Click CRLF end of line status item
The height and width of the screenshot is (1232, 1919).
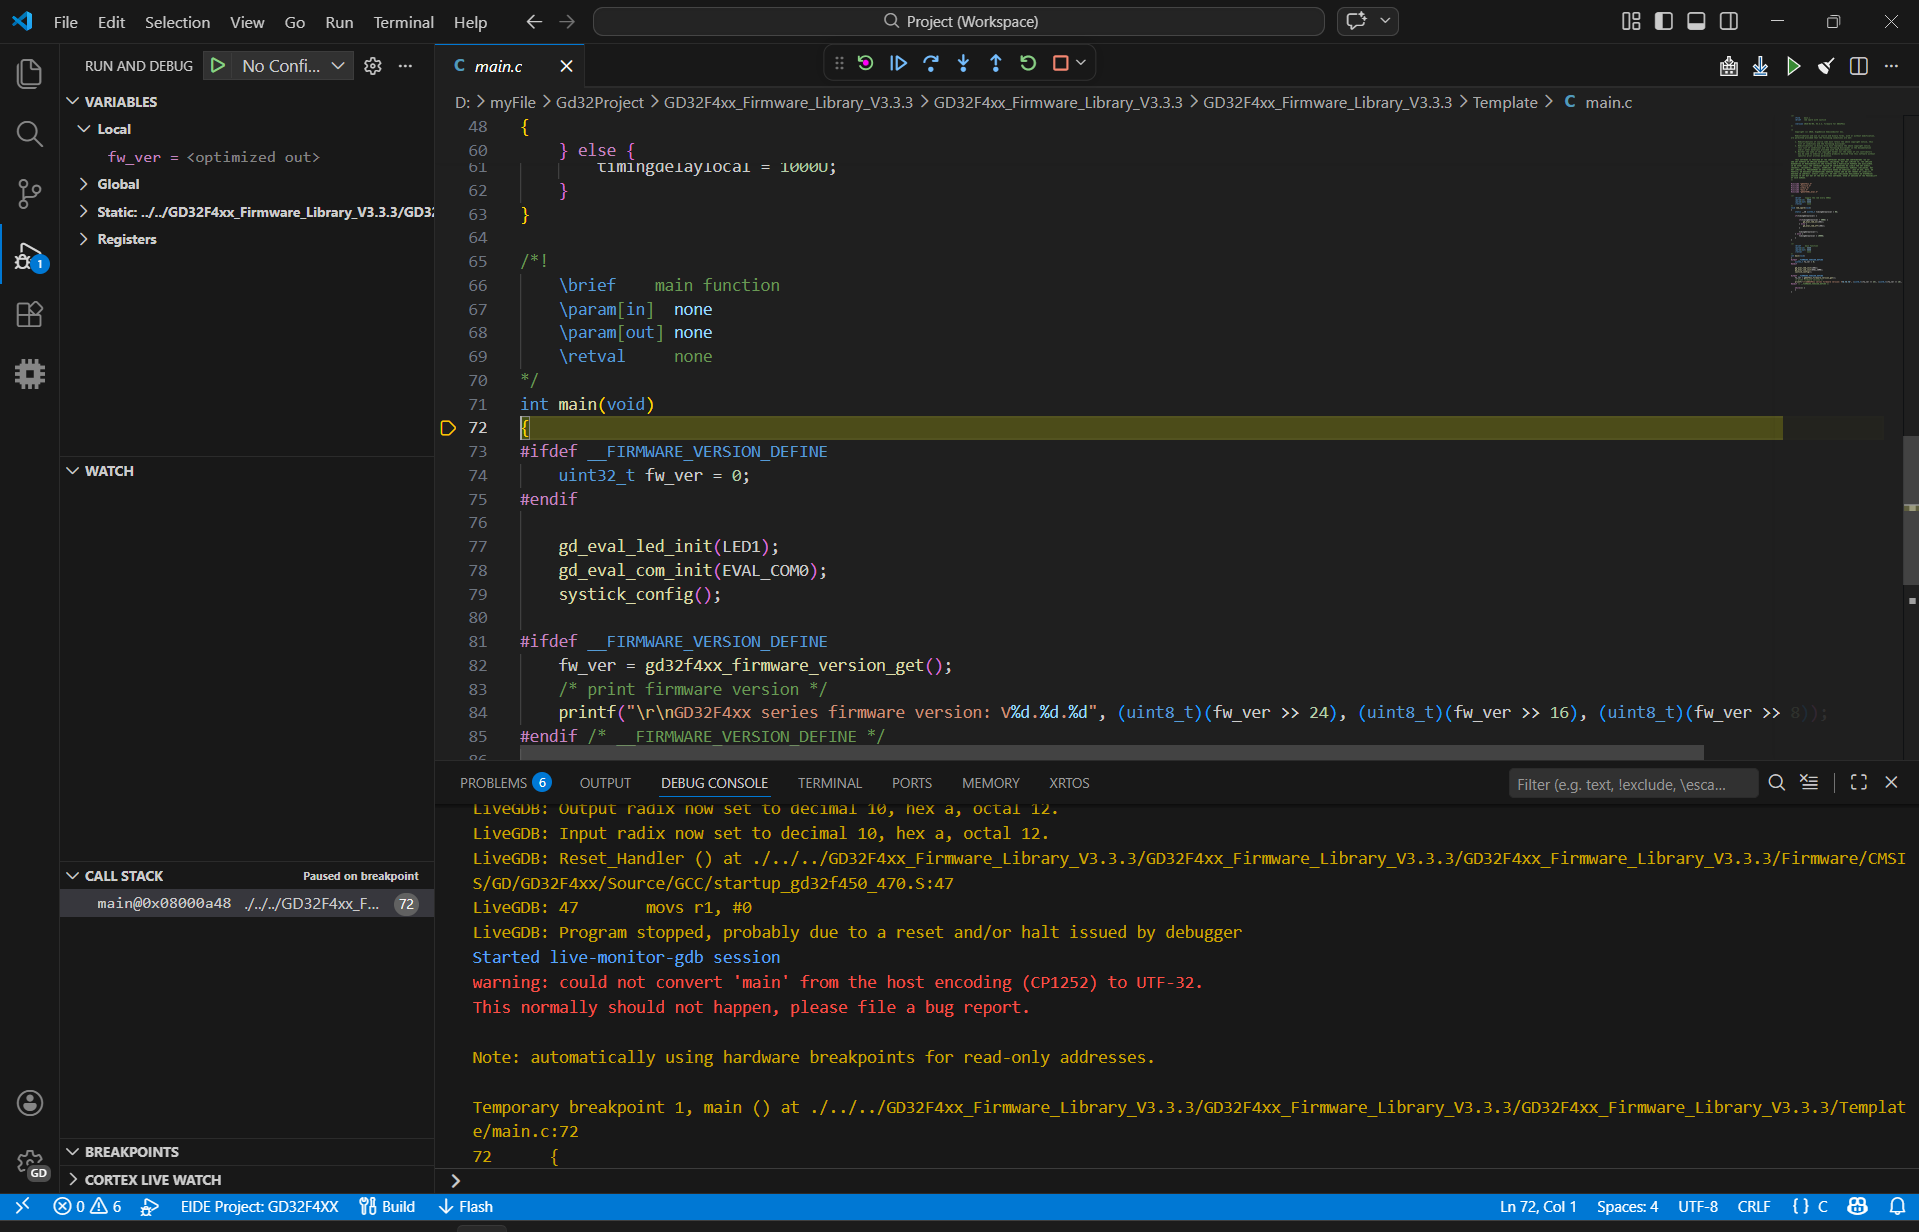point(1753,1206)
